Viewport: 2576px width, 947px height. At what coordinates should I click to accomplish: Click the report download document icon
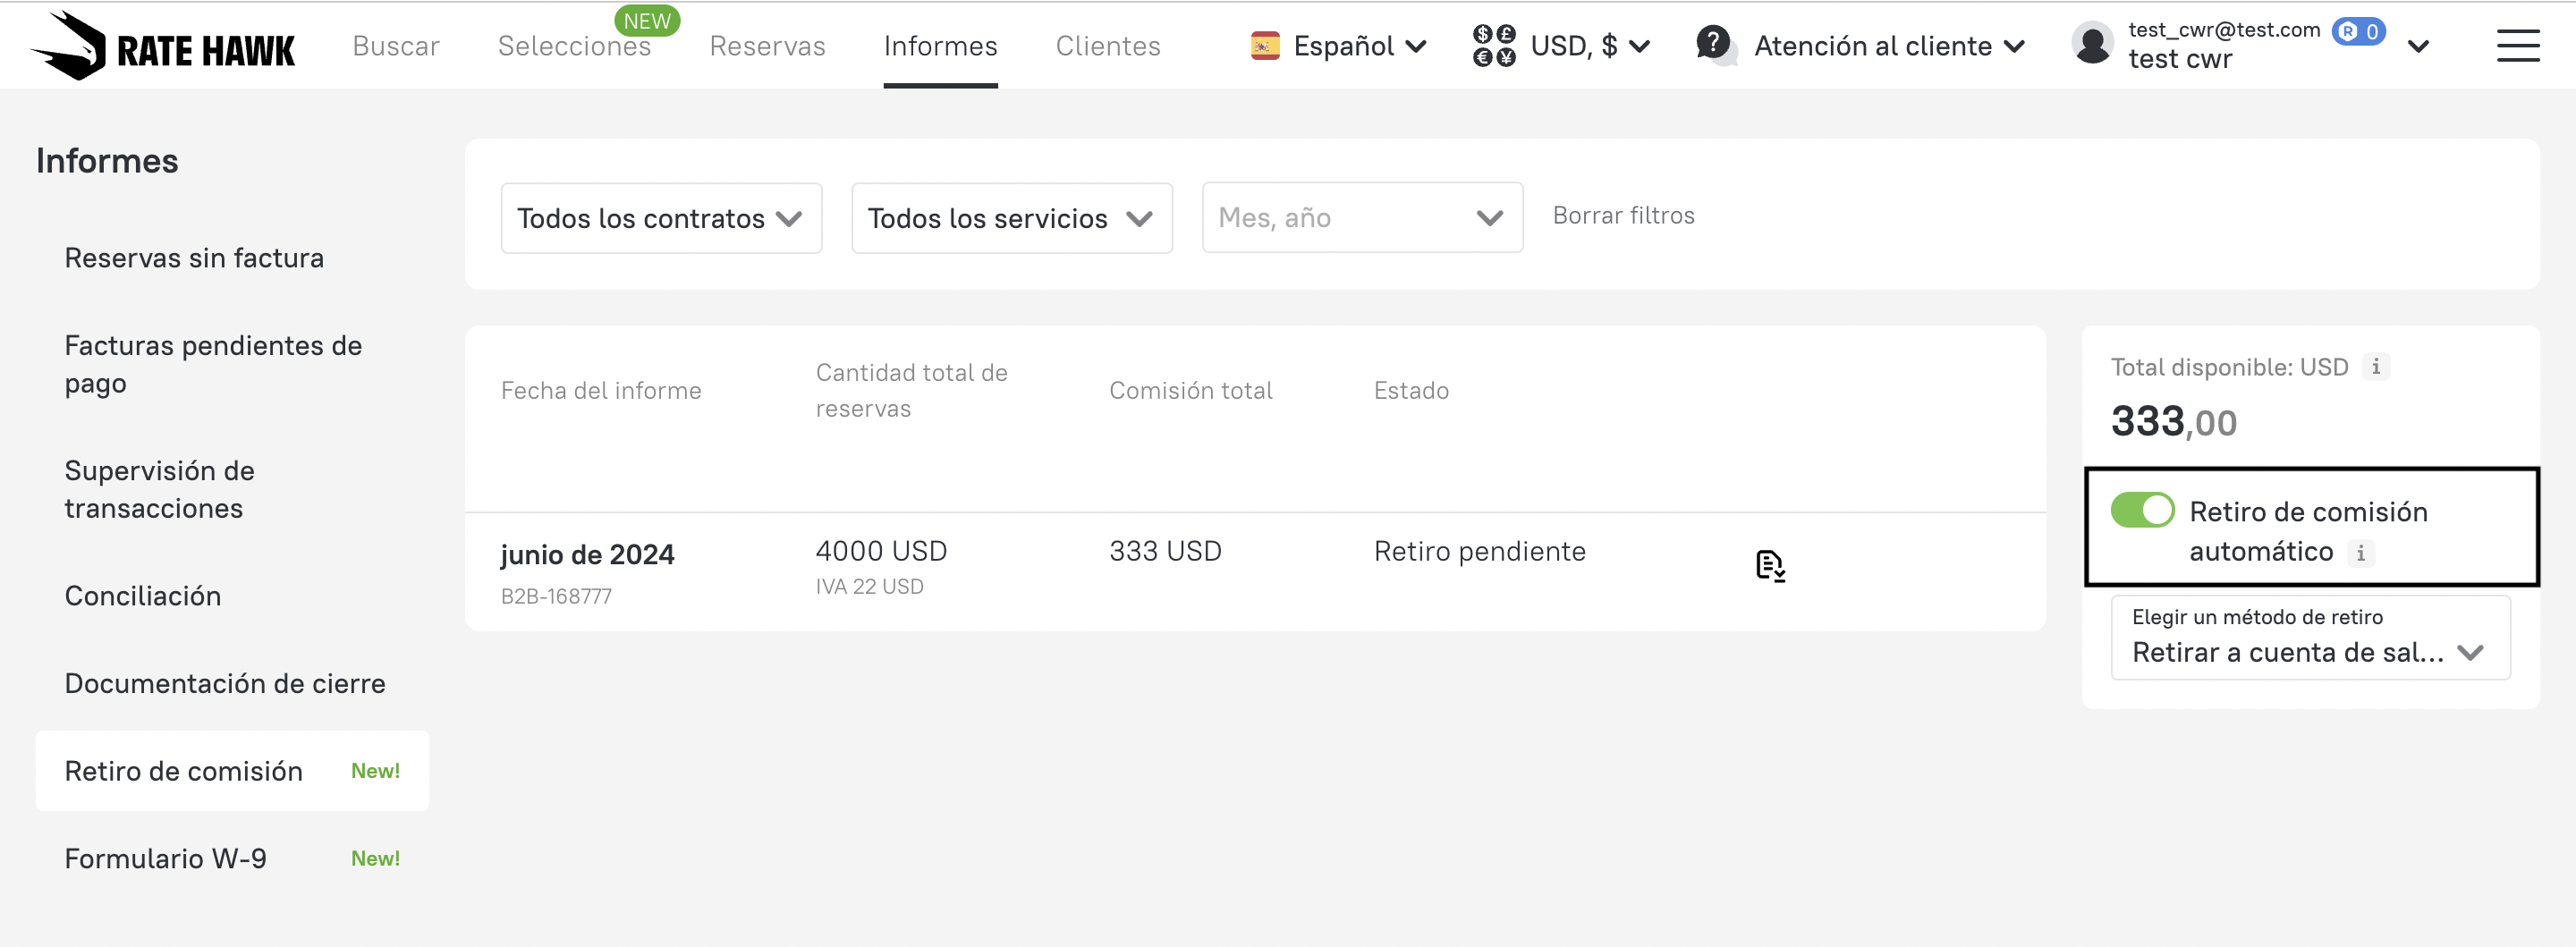point(1769,566)
